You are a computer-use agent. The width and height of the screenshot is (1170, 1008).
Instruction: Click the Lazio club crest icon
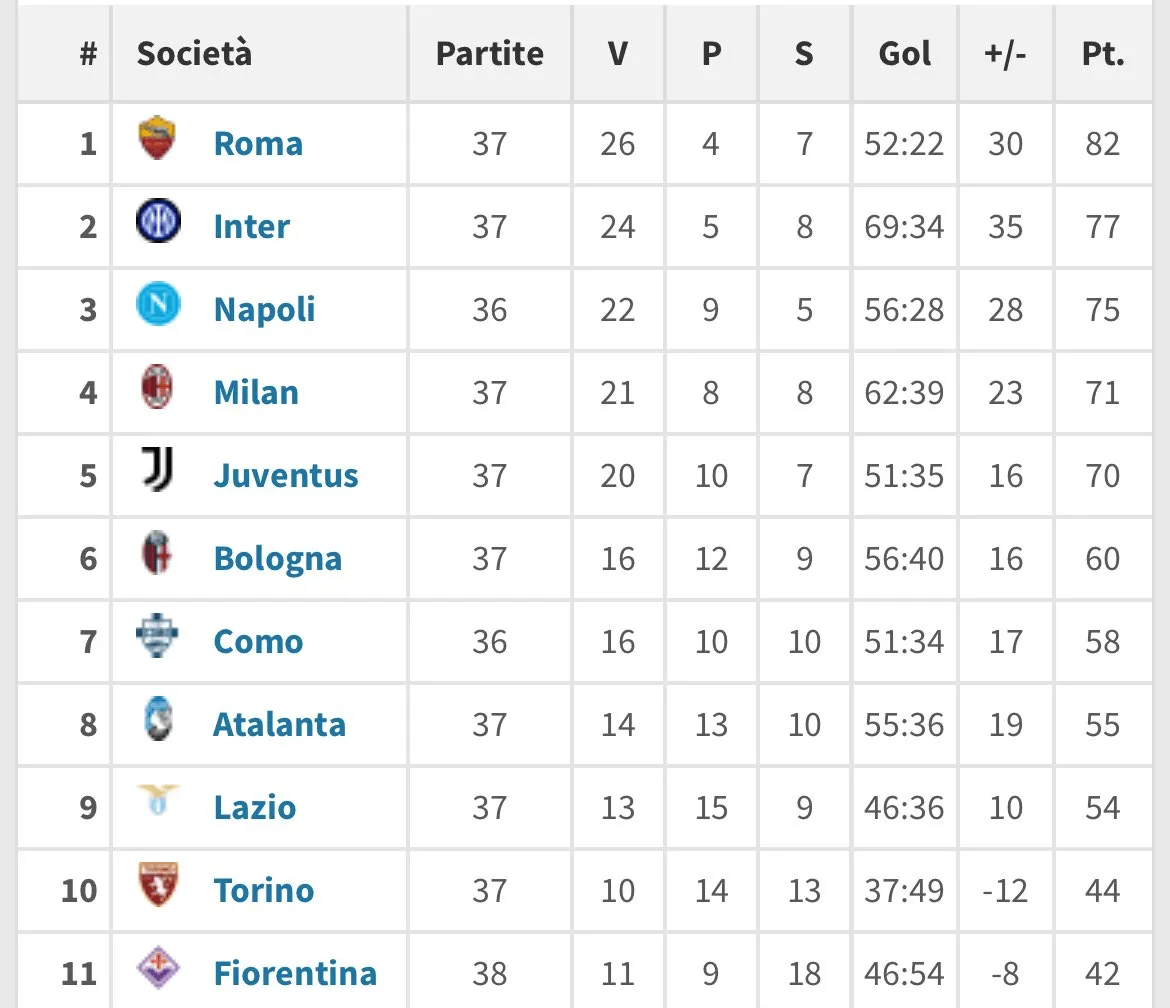tap(158, 803)
